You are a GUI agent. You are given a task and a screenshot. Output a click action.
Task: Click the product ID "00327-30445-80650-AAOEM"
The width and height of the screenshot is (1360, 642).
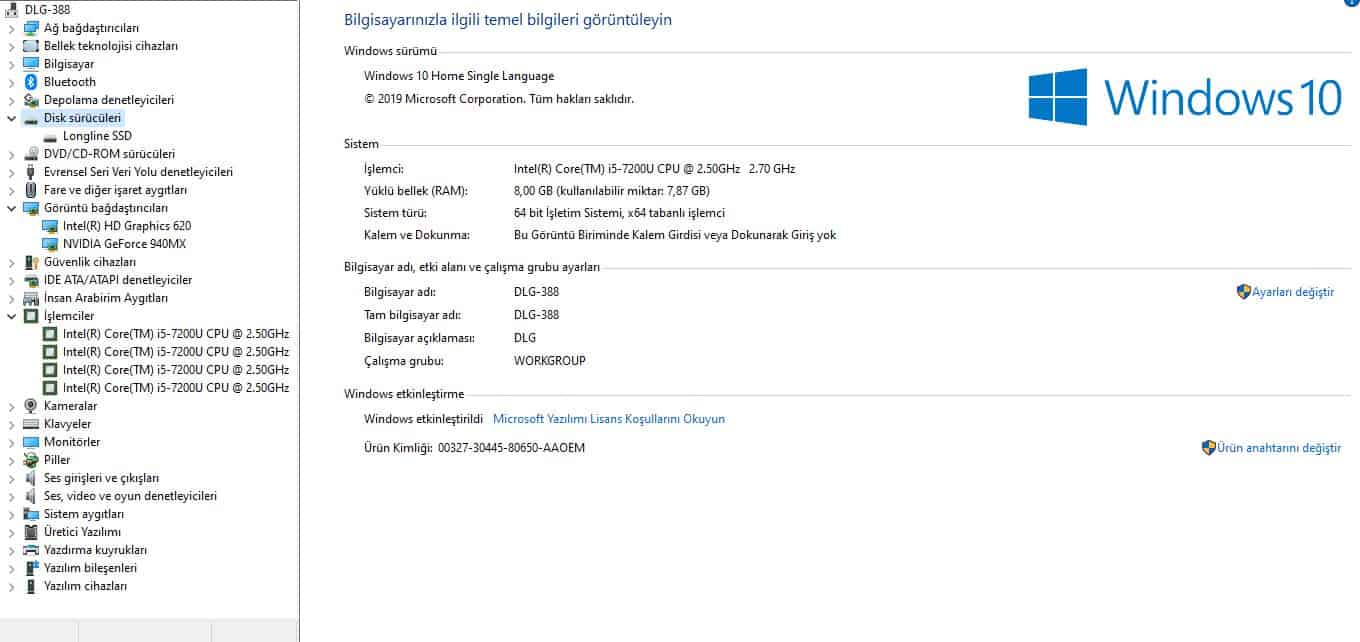coord(512,448)
